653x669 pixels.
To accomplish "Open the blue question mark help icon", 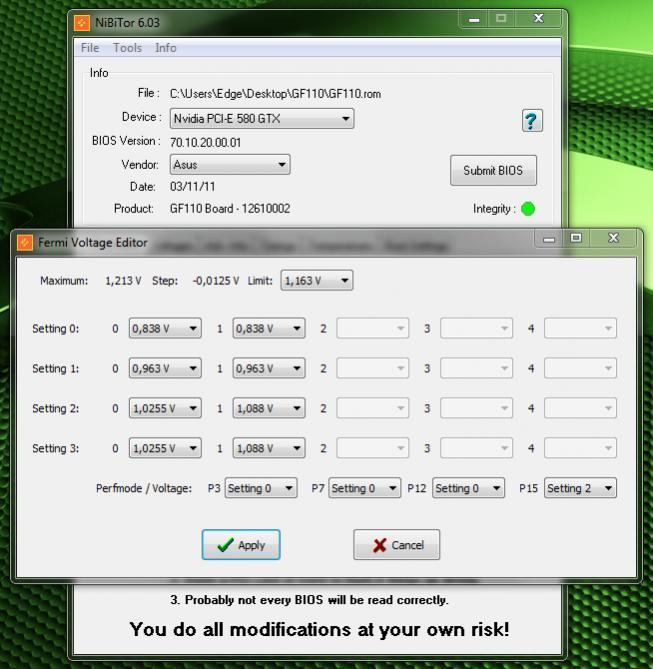I will point(532,121).
